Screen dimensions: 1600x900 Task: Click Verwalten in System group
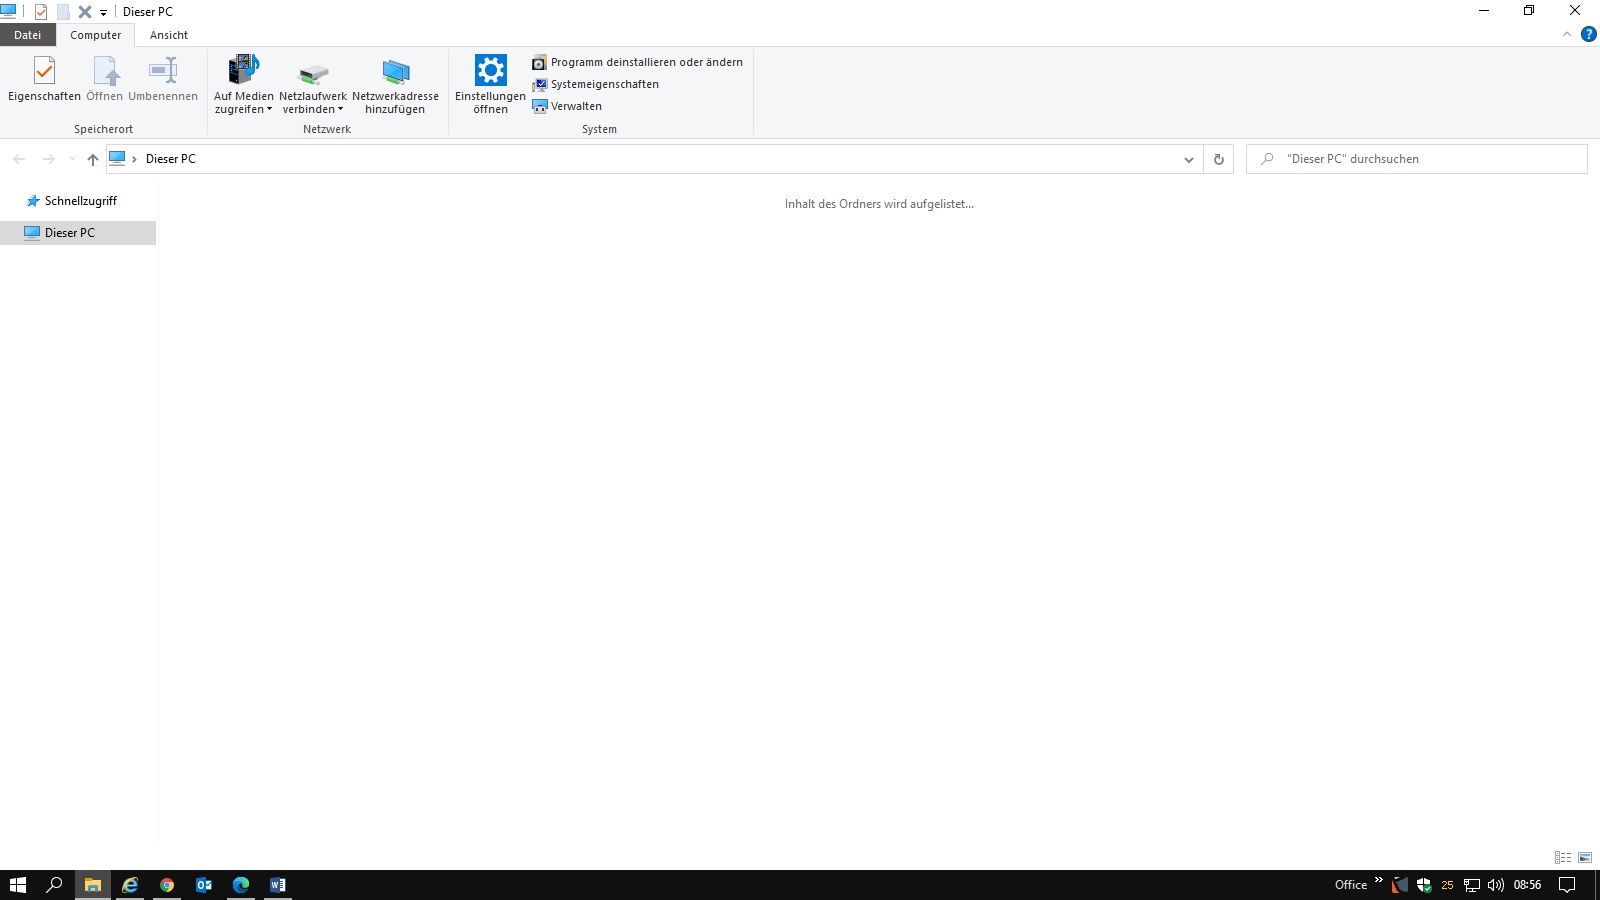pos(567,106)
